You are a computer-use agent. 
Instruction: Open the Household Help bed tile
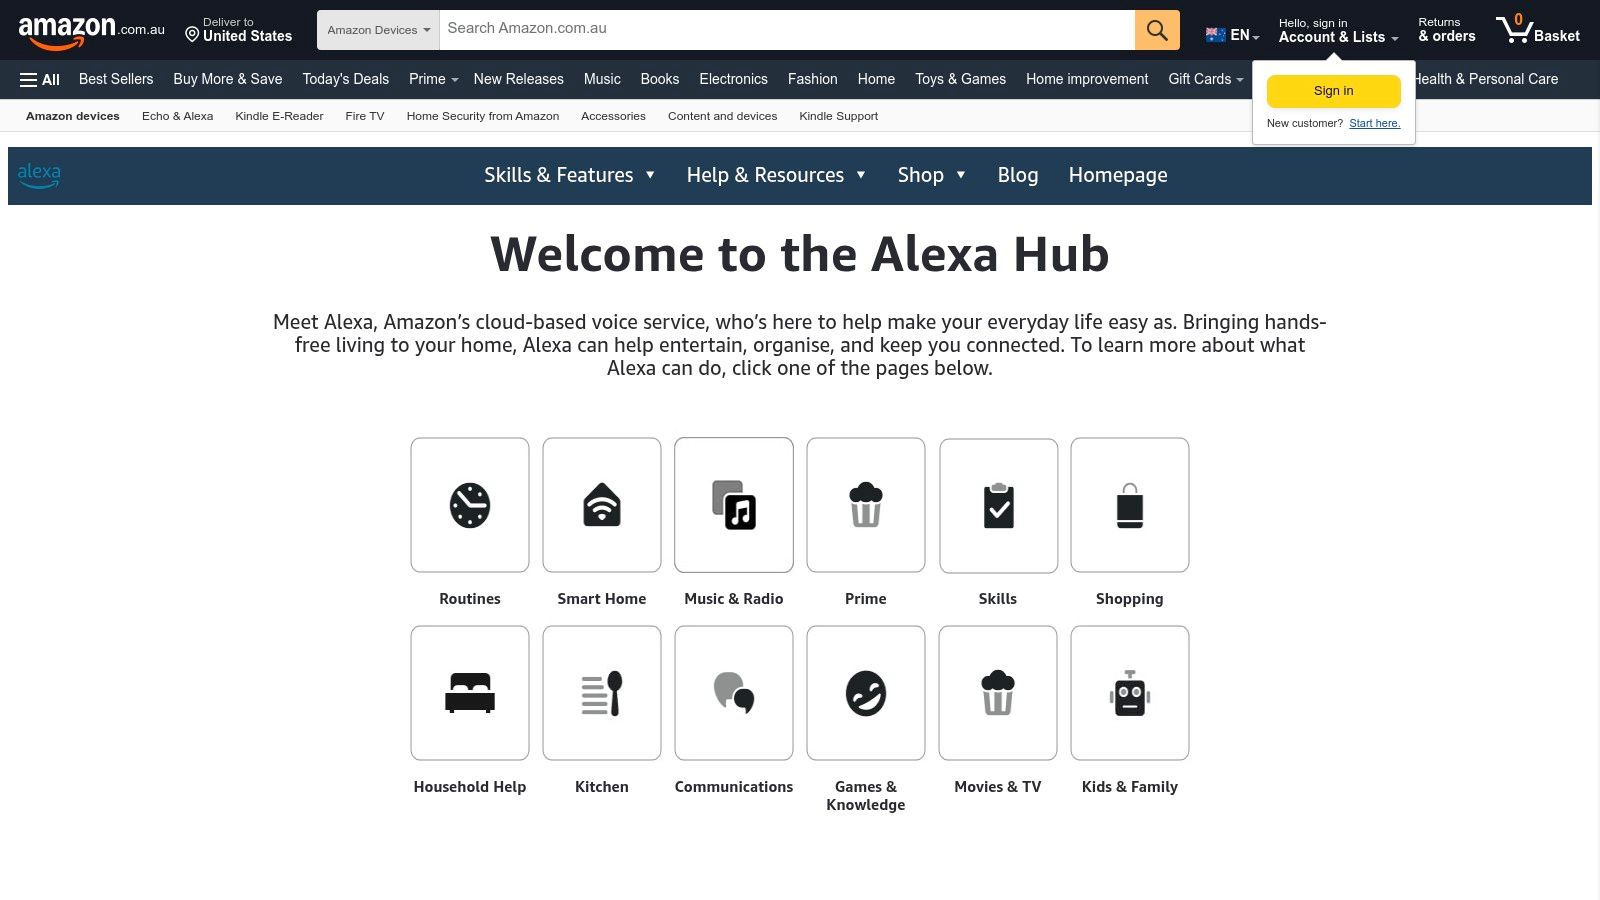pyautogui.click(x=470, y=693)
